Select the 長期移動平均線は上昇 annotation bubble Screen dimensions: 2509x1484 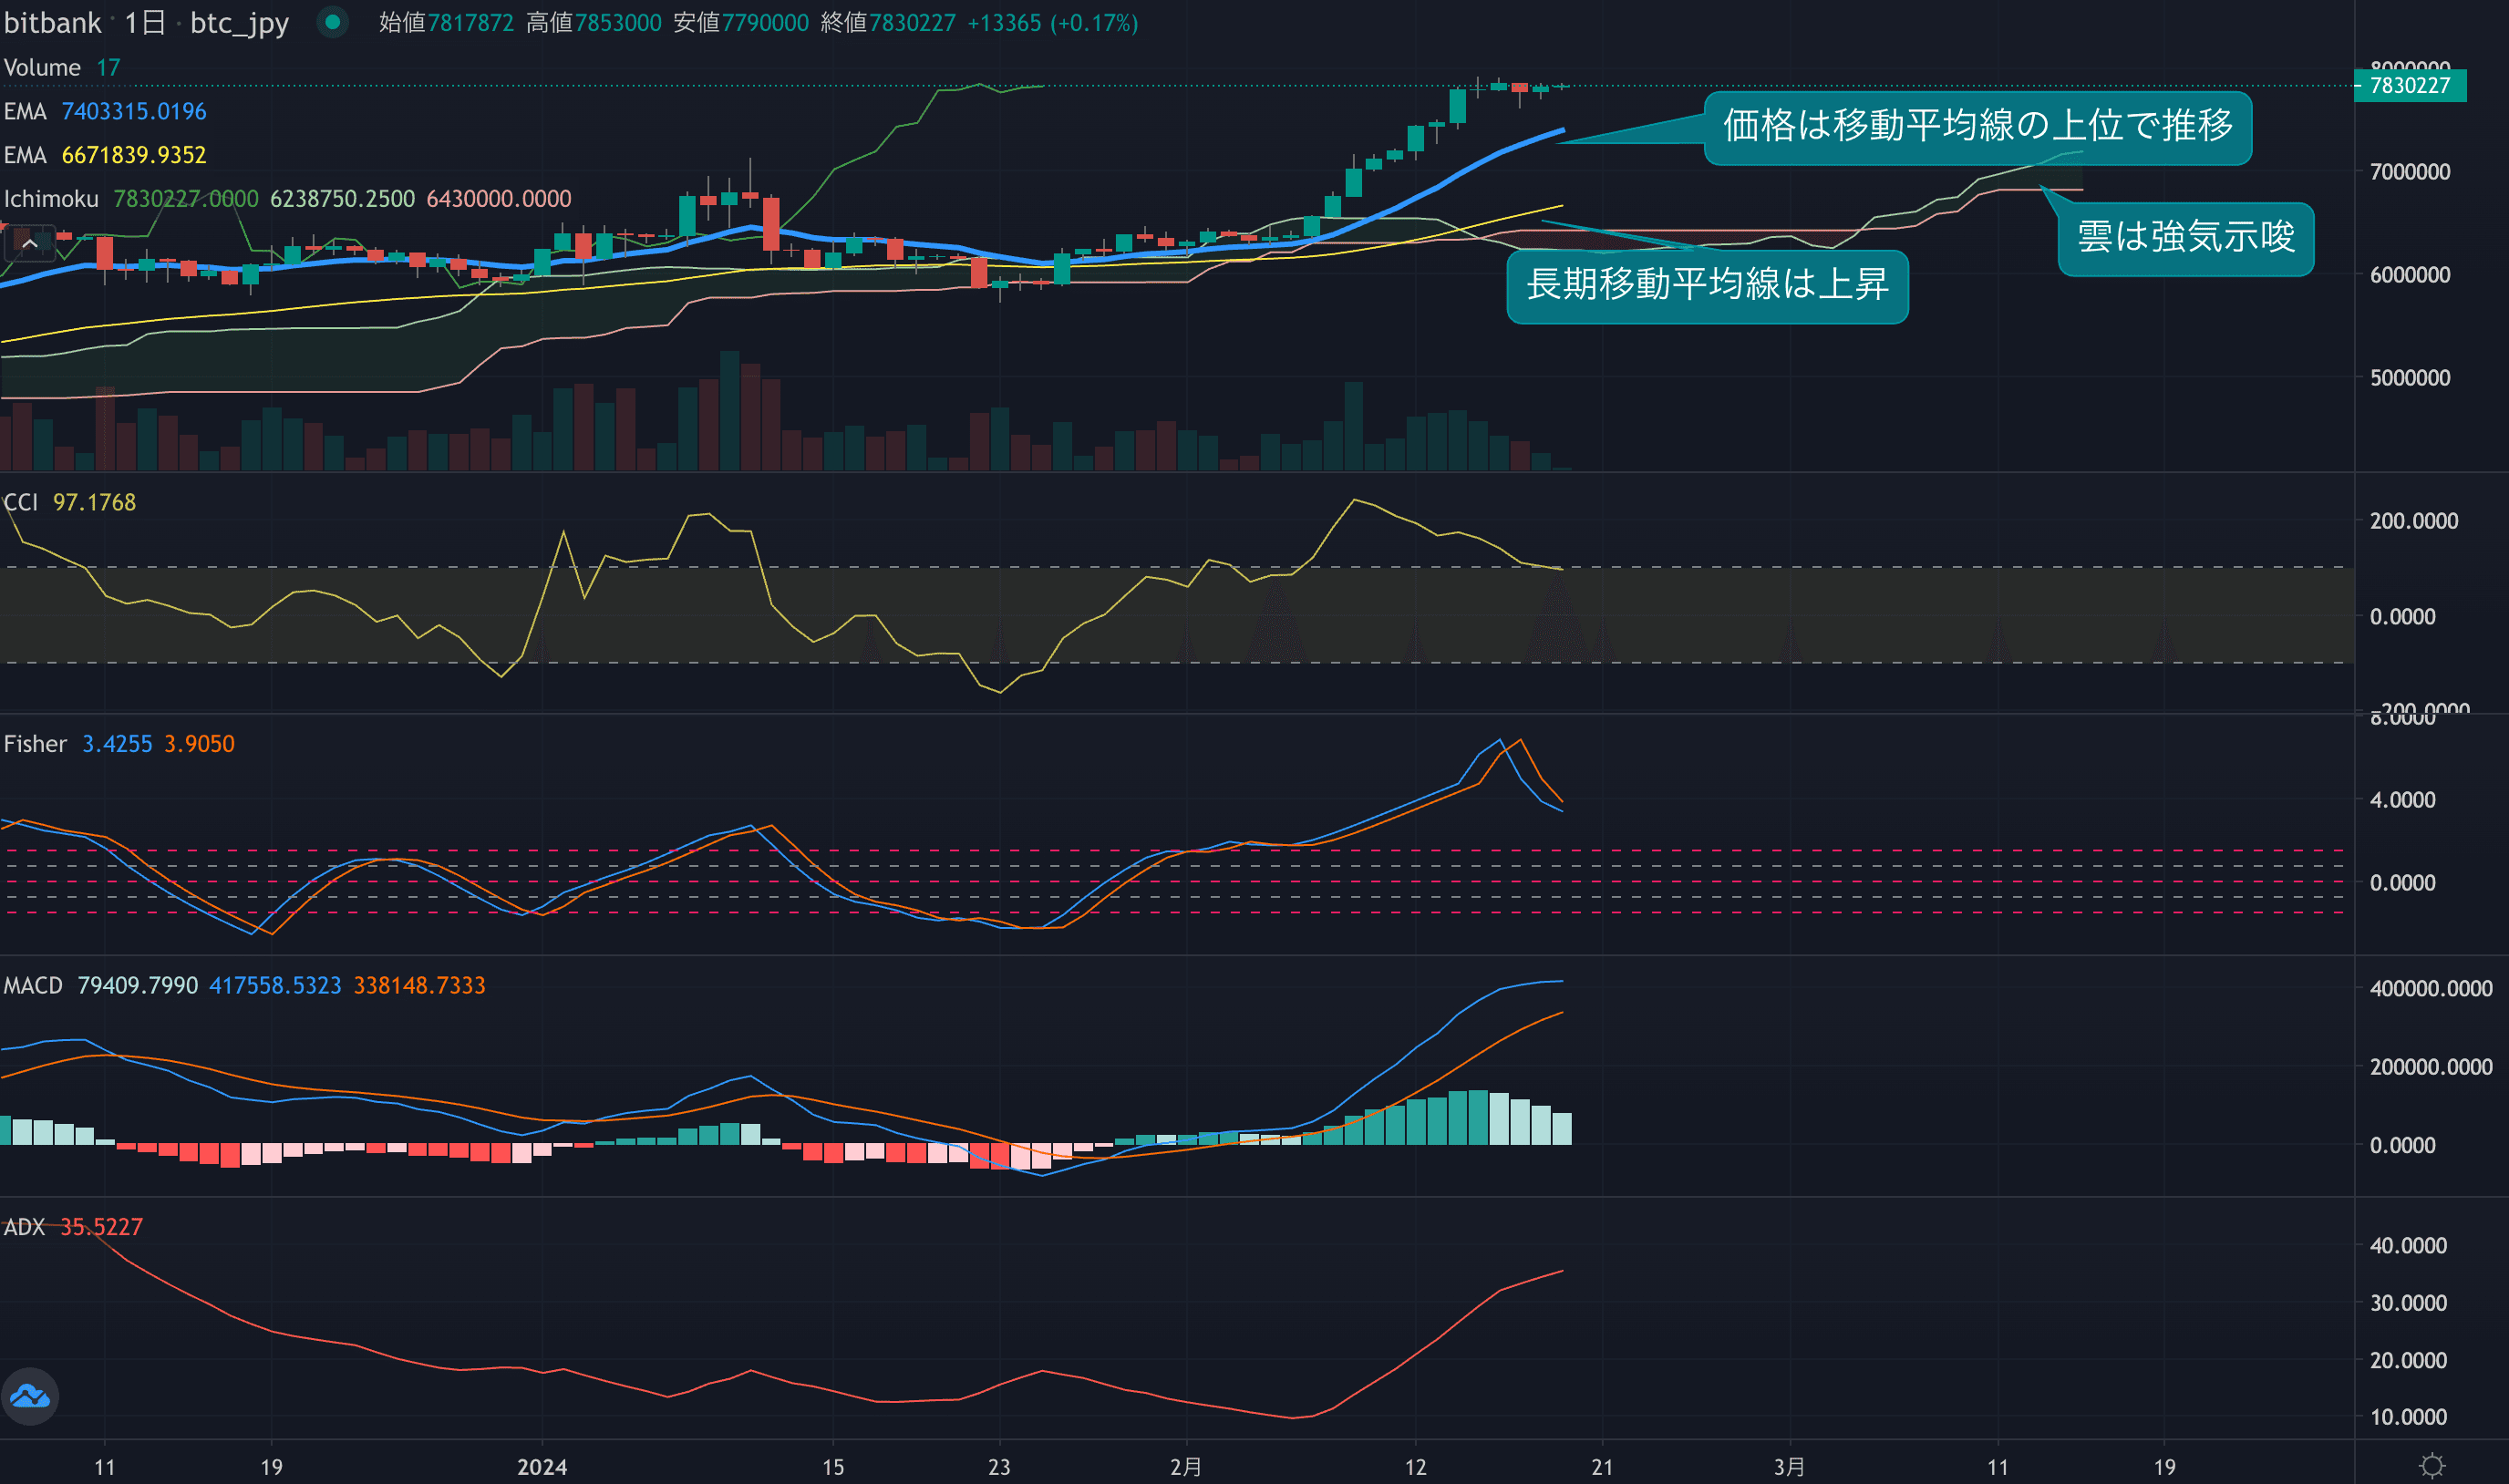(x=1707, y=286)
